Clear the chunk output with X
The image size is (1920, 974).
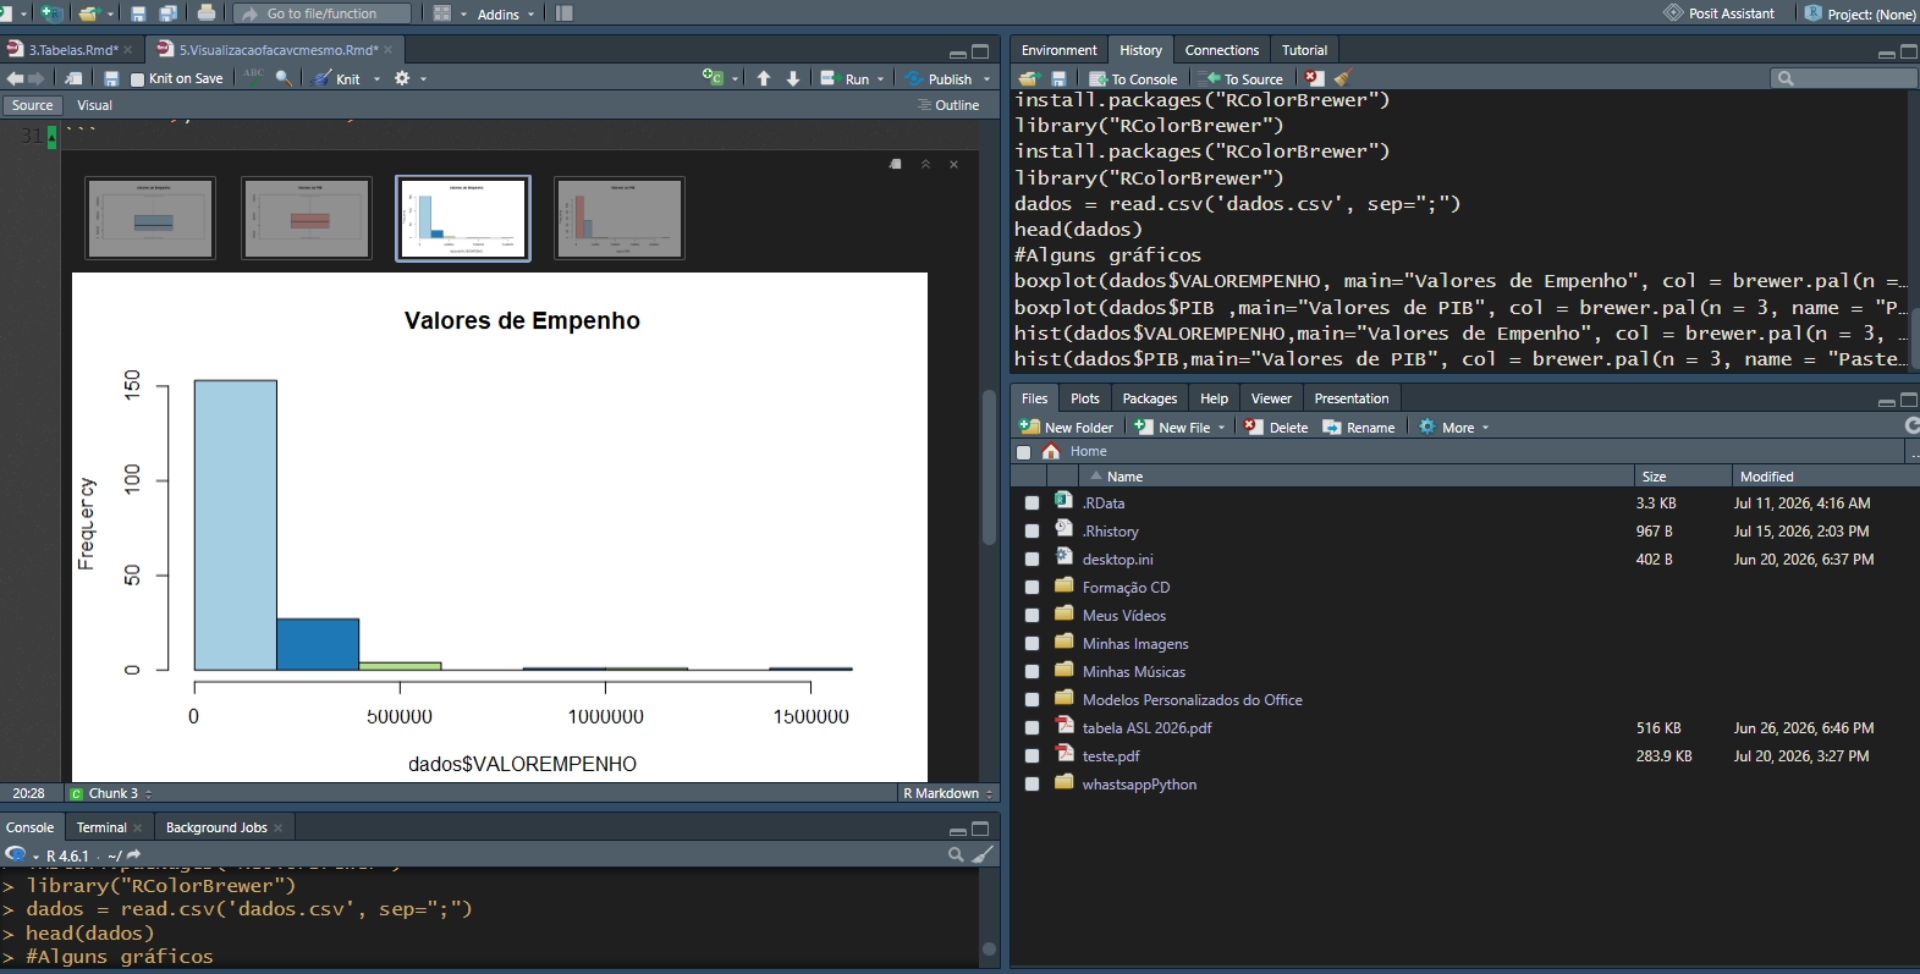tap(954, 164)
